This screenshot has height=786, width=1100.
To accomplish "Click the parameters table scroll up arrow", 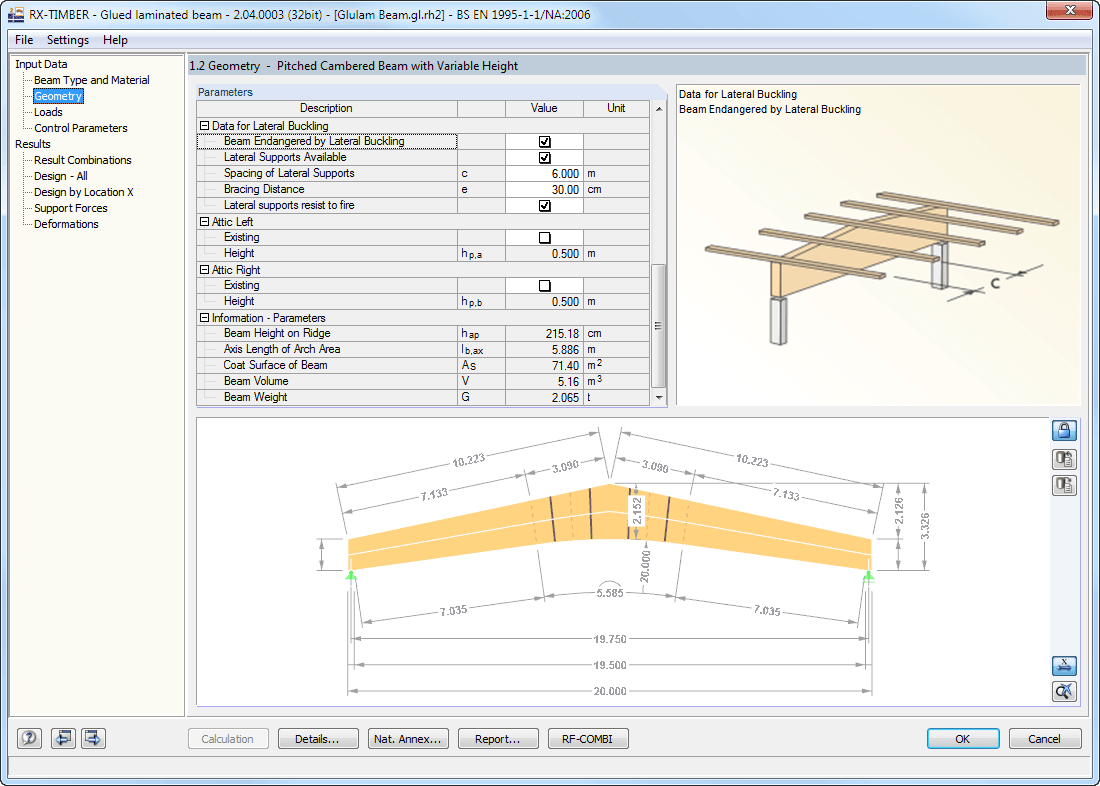I will 658,109.
